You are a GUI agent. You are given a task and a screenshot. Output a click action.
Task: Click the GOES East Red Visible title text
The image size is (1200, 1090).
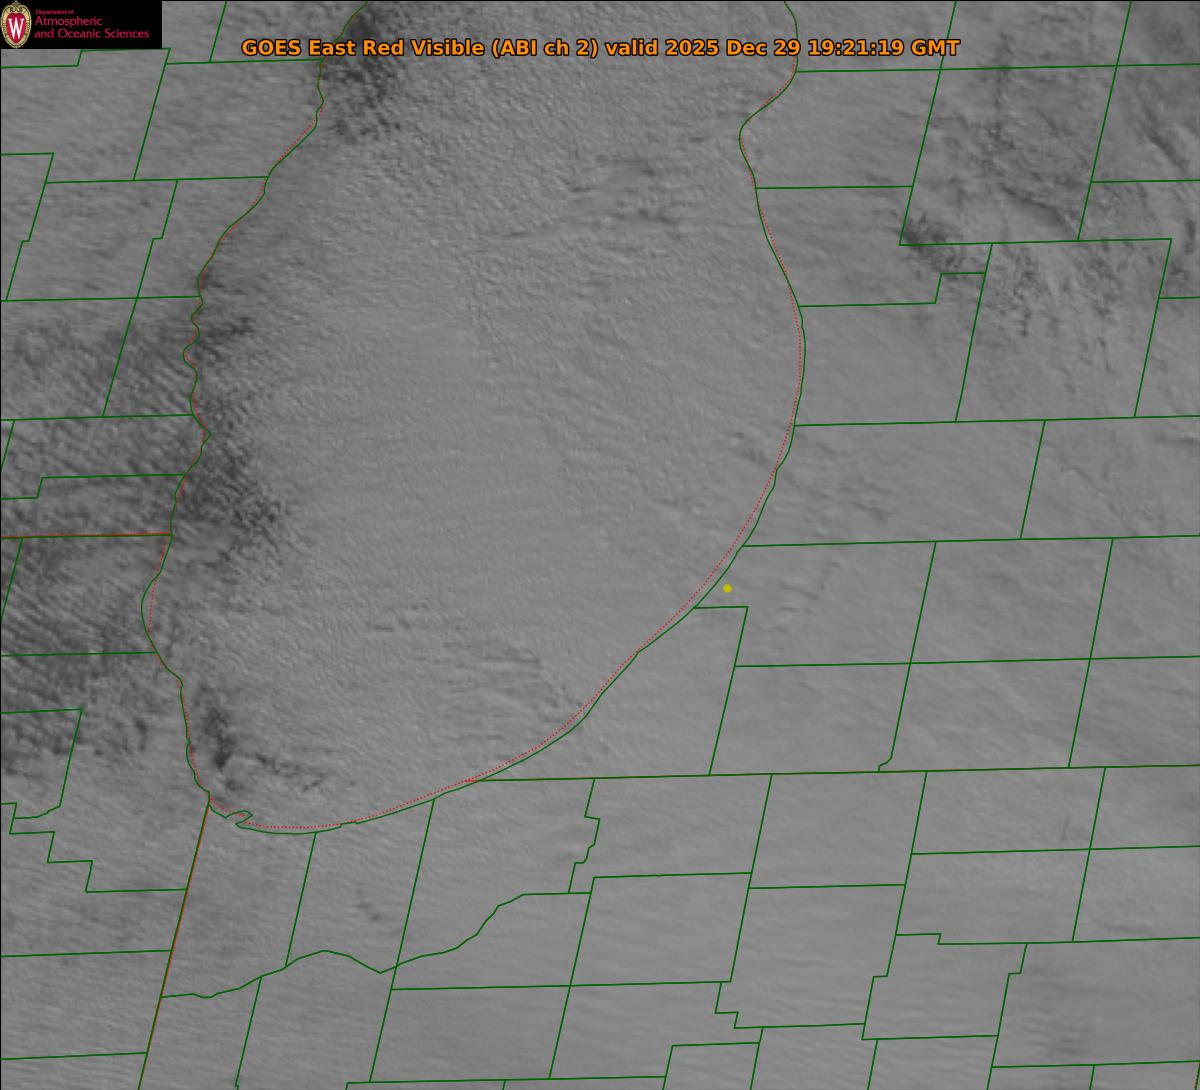(x=600, y=48)
